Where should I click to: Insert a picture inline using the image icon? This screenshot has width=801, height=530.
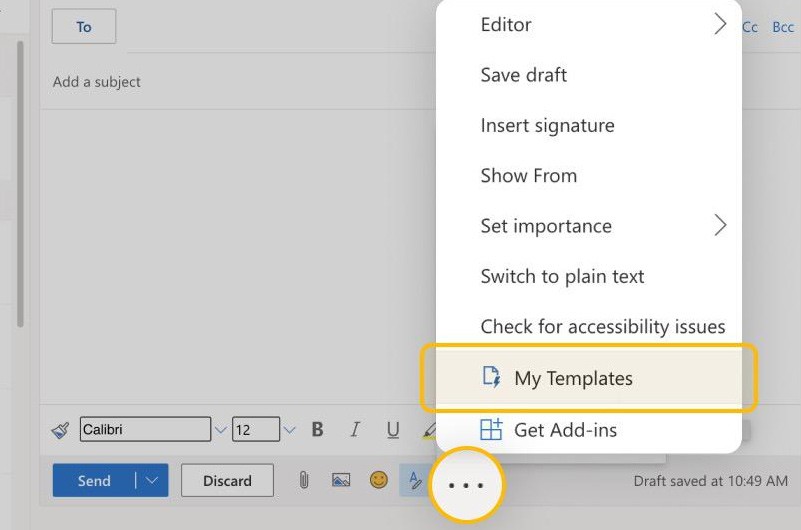click(341, 480)
